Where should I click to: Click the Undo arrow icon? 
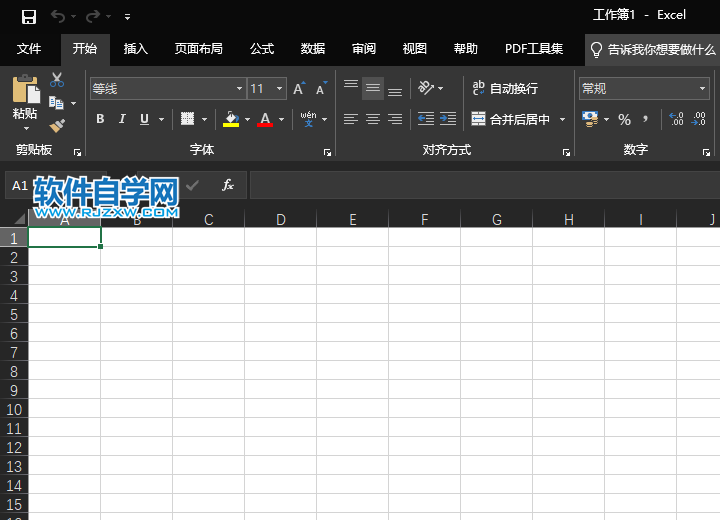coord(58,17)
